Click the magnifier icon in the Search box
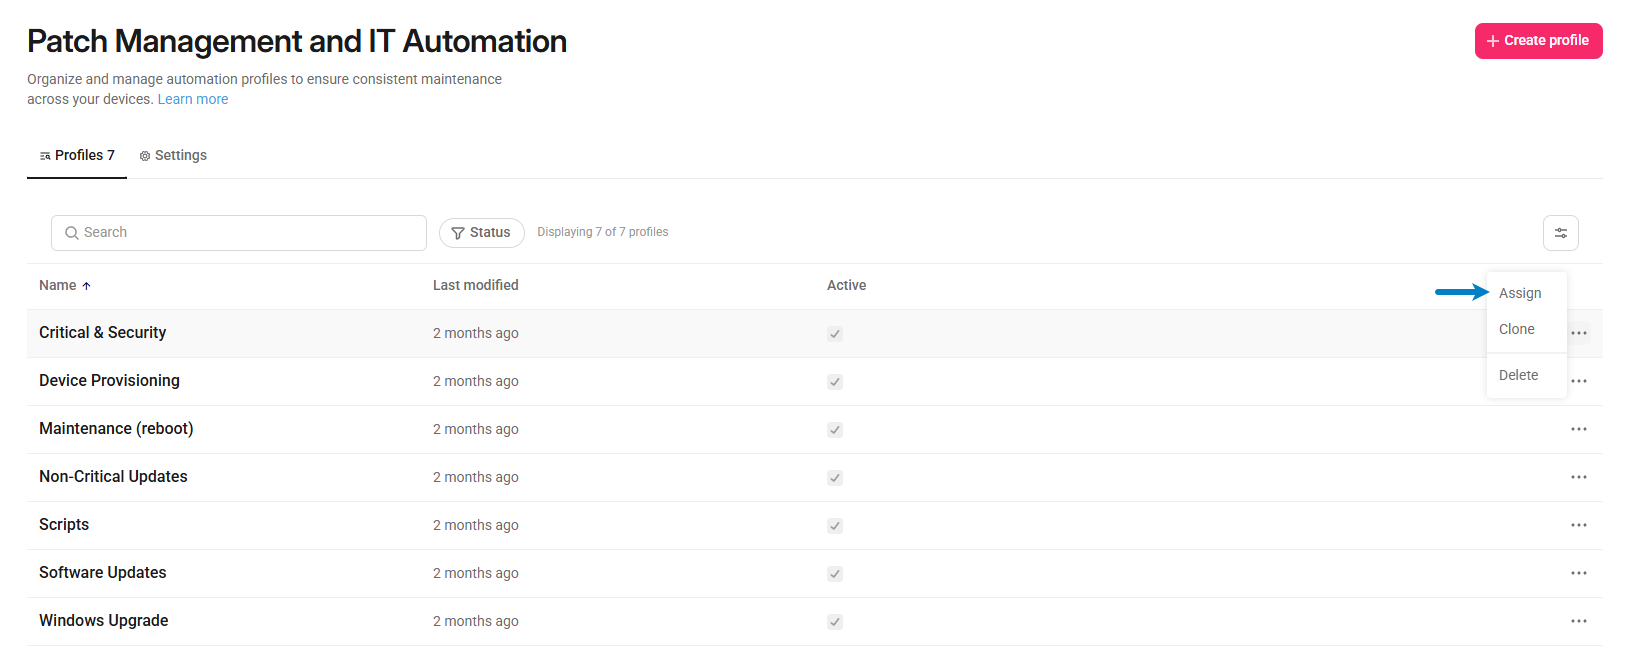 pyautogui.click(x=72, y=233)
